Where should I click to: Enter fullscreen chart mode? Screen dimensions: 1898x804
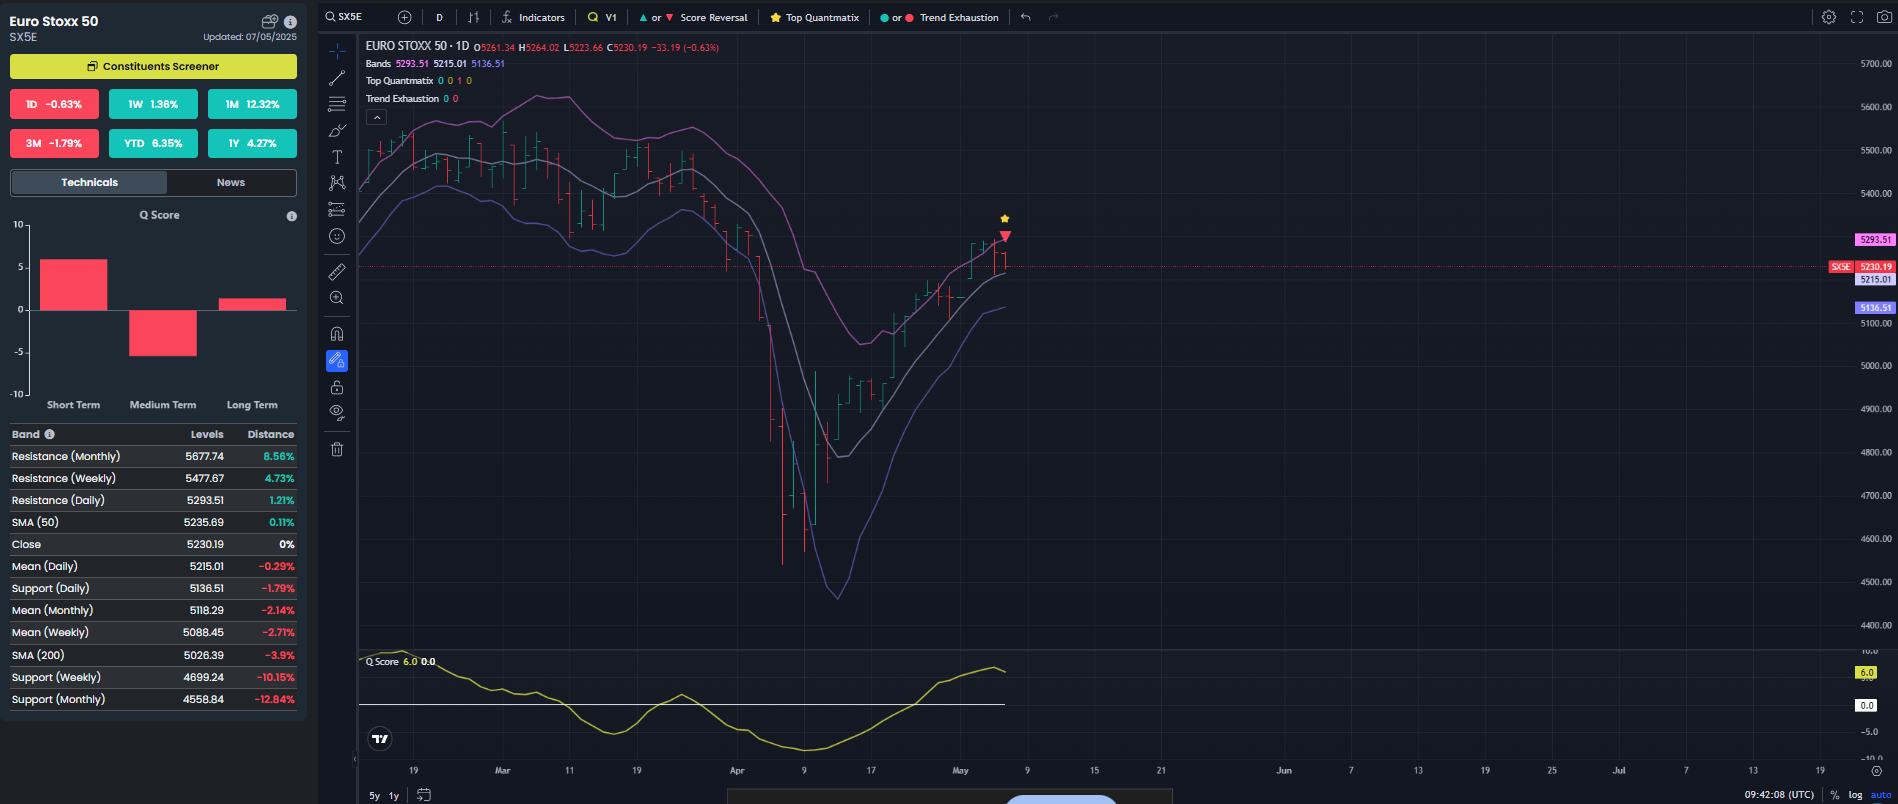(1857, 17)
